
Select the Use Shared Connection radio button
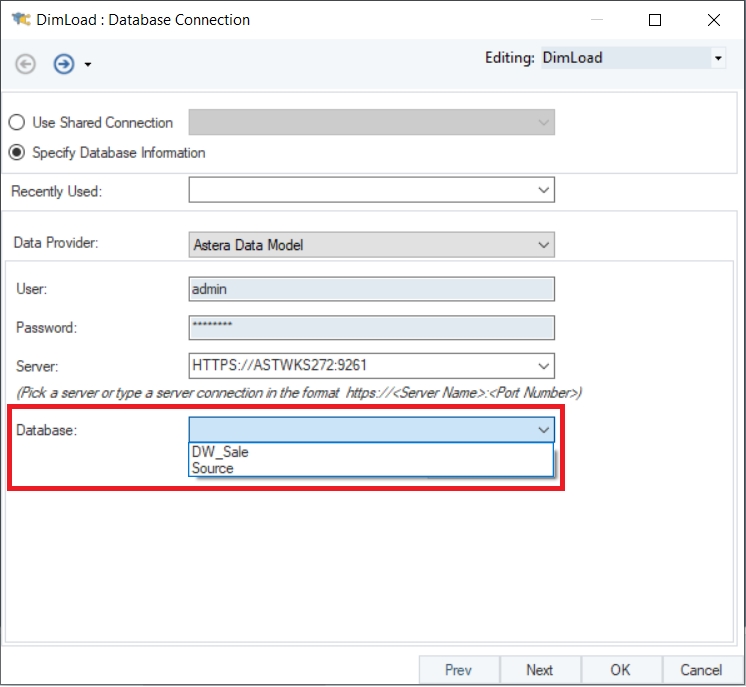coord(17,123)
